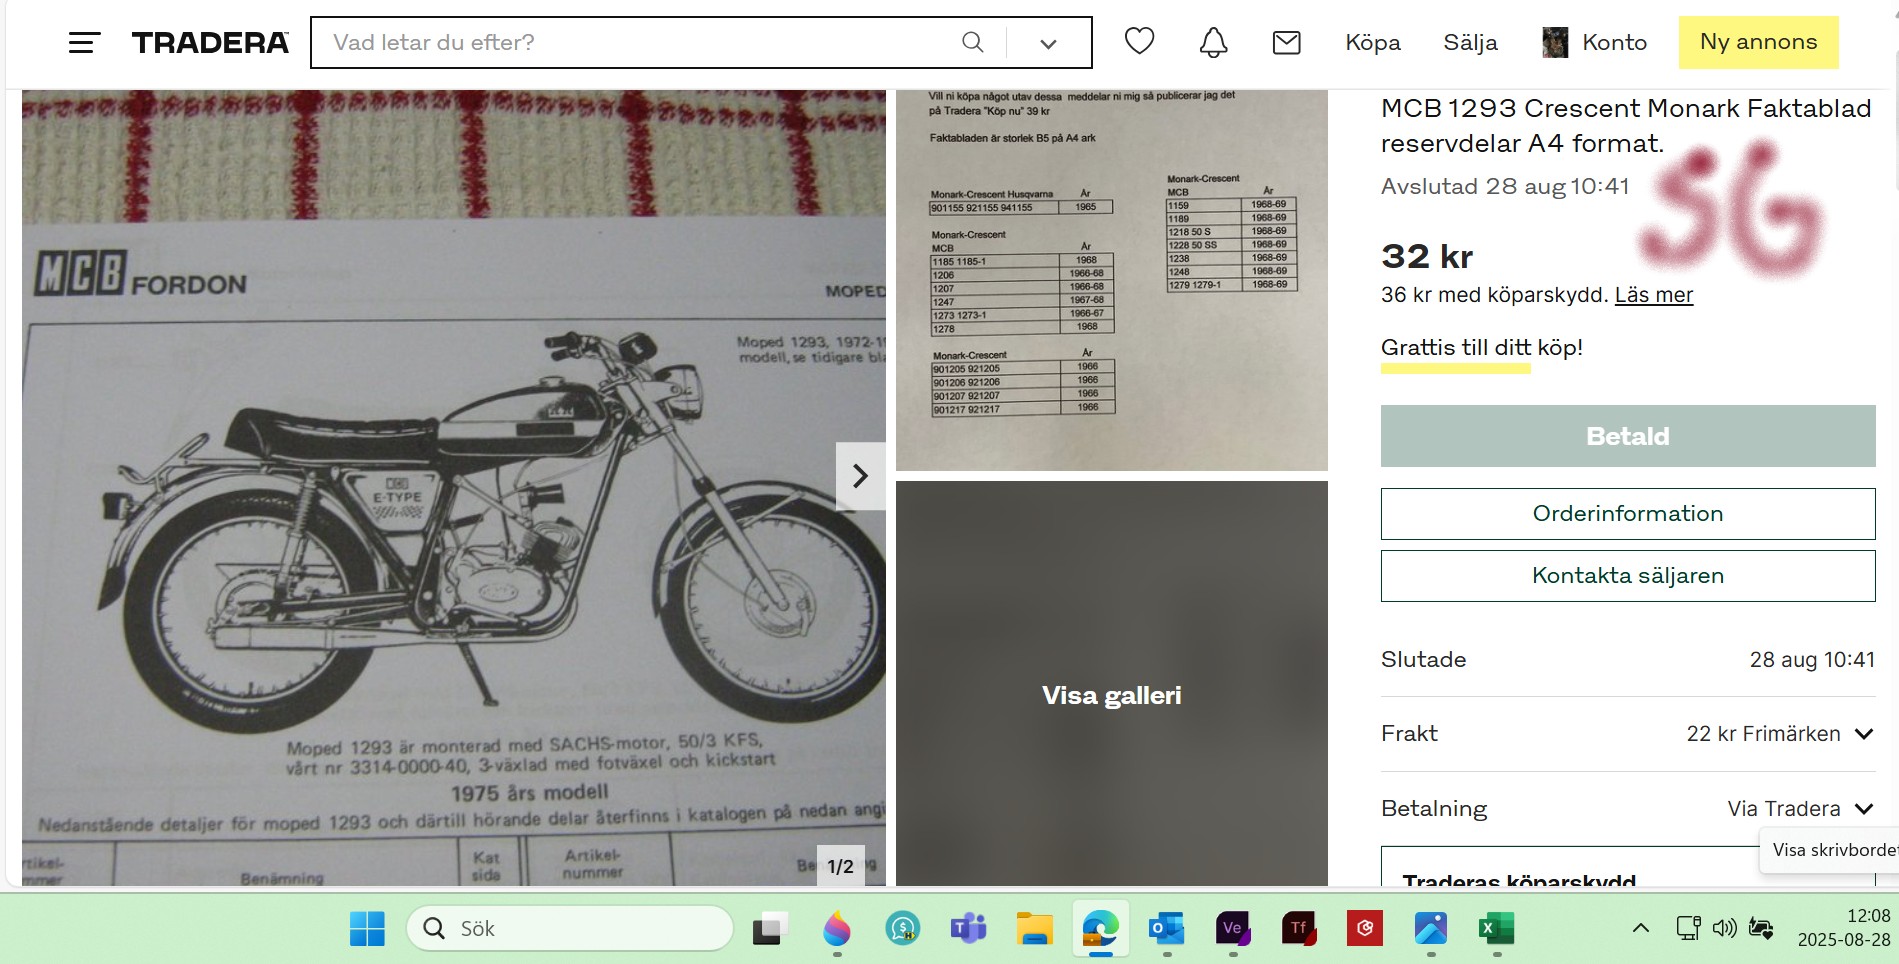The height and width of the screenshot is (964, 1899).
Task: Go to the Tradera home logo
Action: click(x=210, y=42)
